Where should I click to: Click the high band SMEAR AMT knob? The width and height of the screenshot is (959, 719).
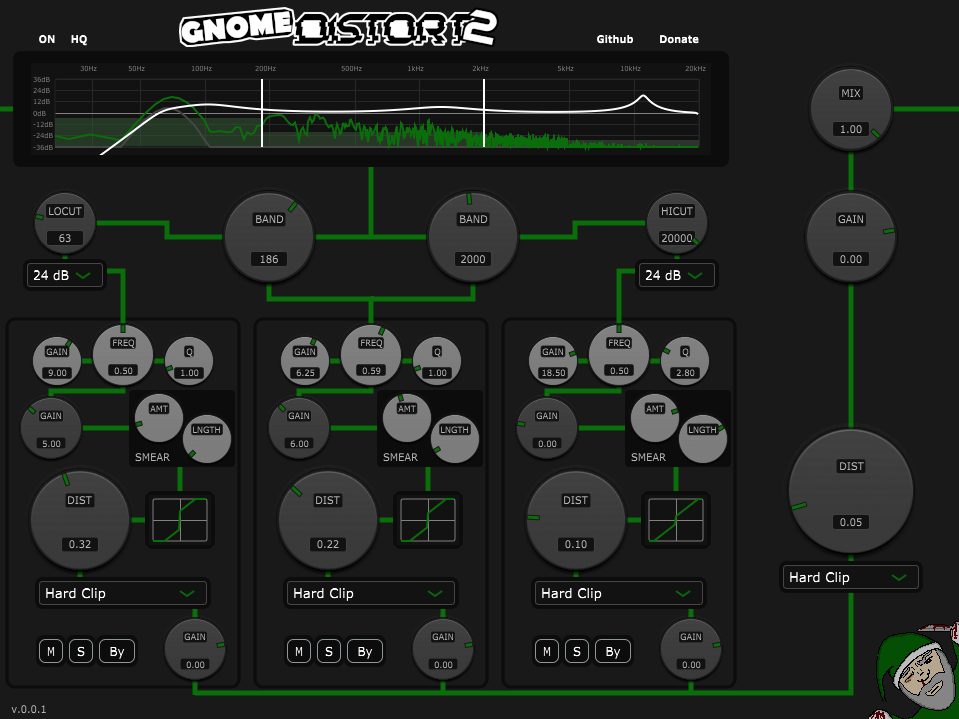[654, 418]
